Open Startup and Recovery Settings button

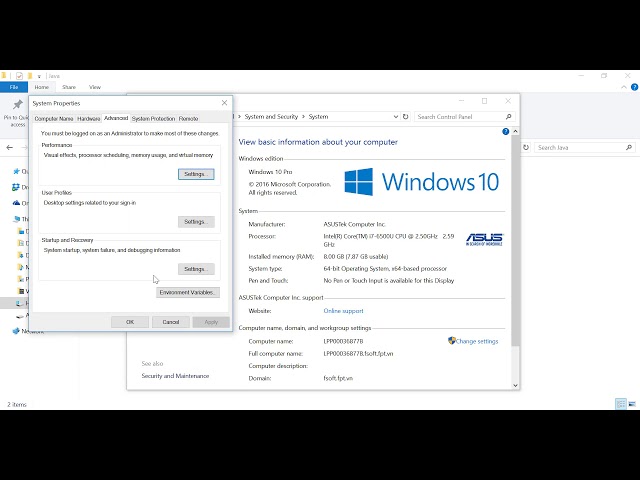(196, 269)
